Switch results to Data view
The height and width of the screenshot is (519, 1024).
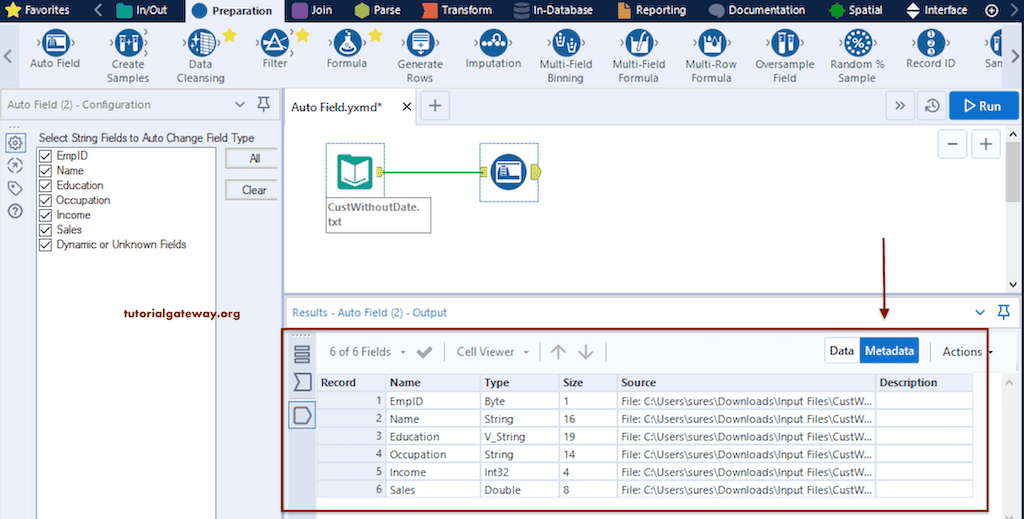click(x=841, y=351)
